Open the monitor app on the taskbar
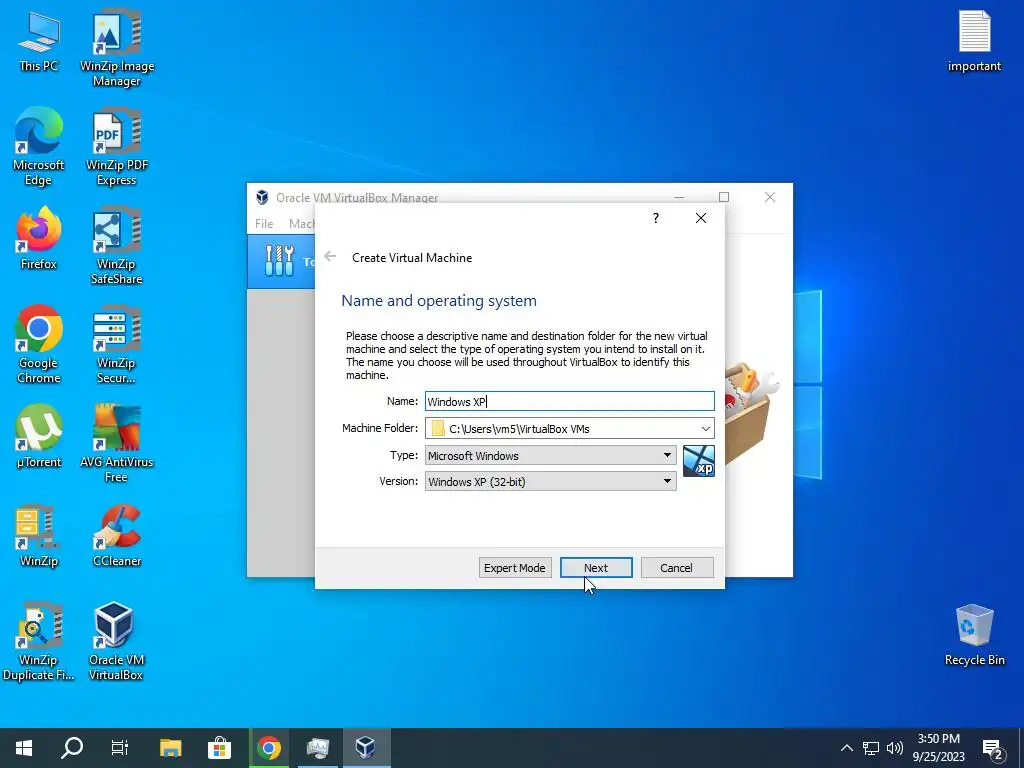Viewport: 1024px width, 768px height. [318, 748]
